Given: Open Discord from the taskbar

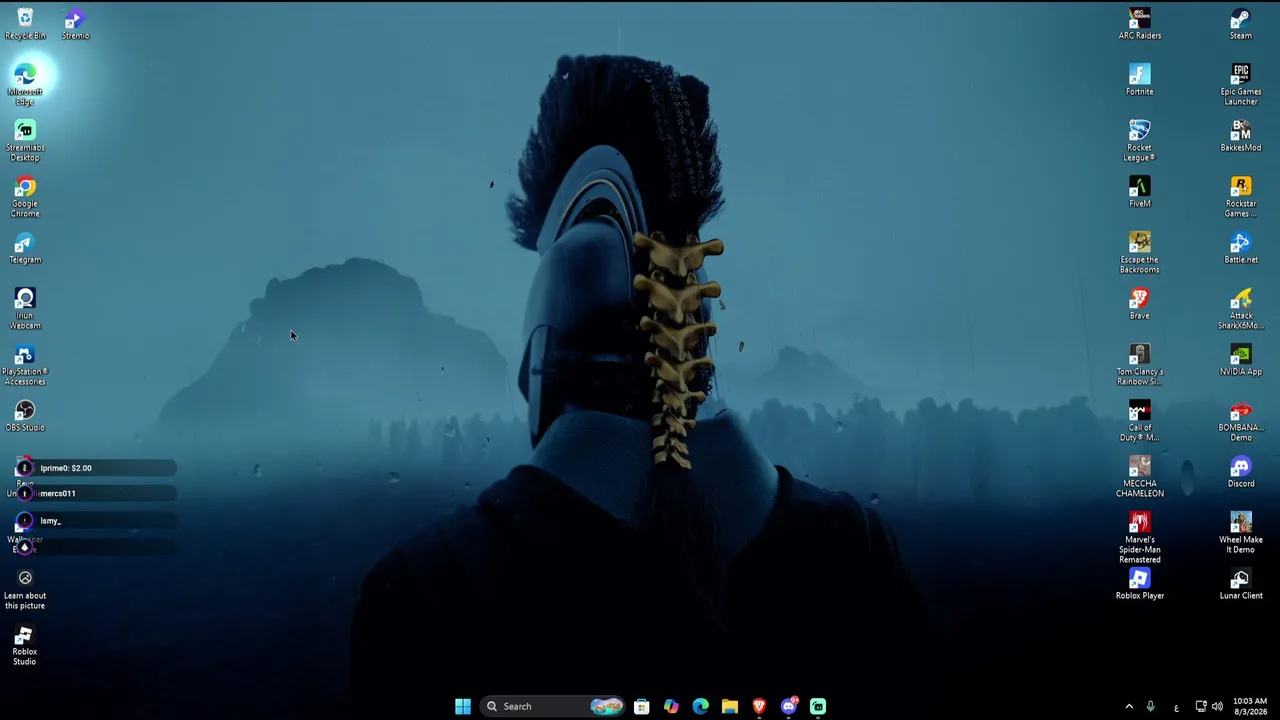Looking at the screenshot, I should coord(789,706).
